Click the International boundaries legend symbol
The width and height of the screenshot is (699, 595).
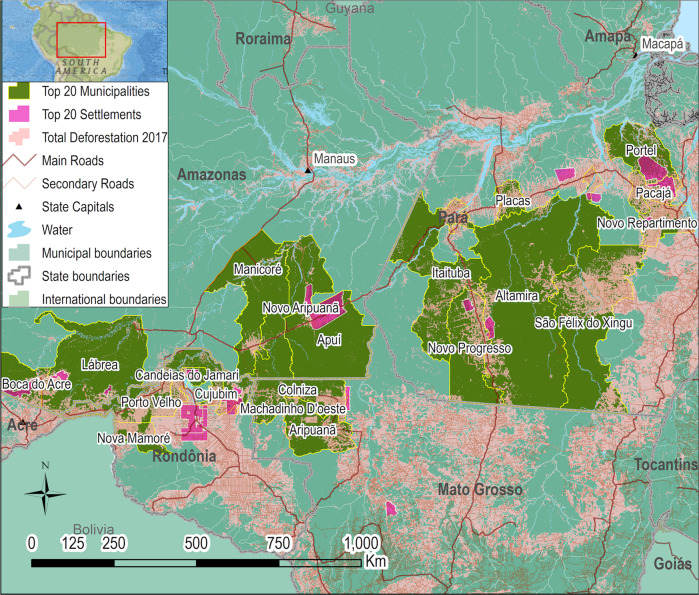pyautogui.click(x=21, y=298)
